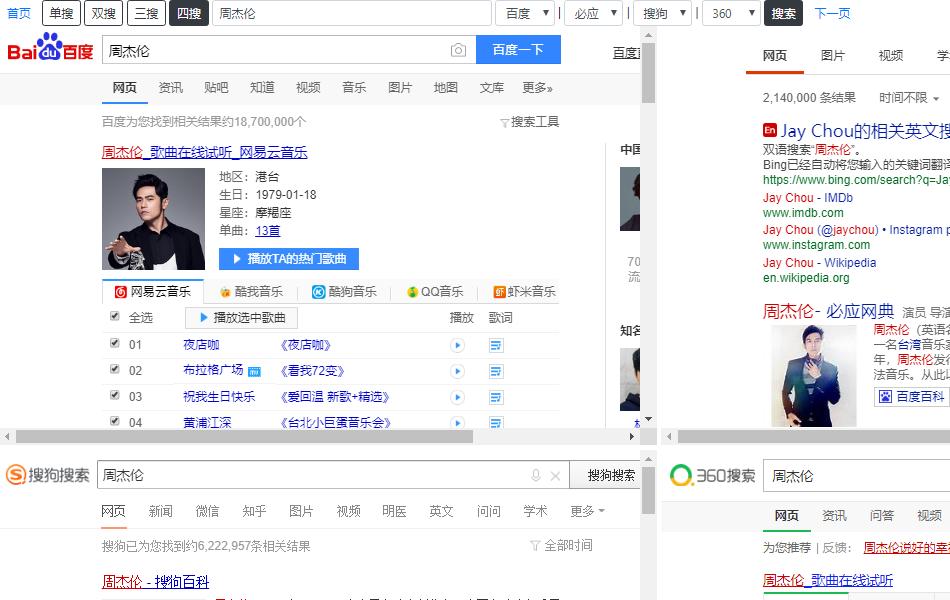Click Baidu pane horizontal scrollbar
950x600 pixels.
(x=244, y=436)
